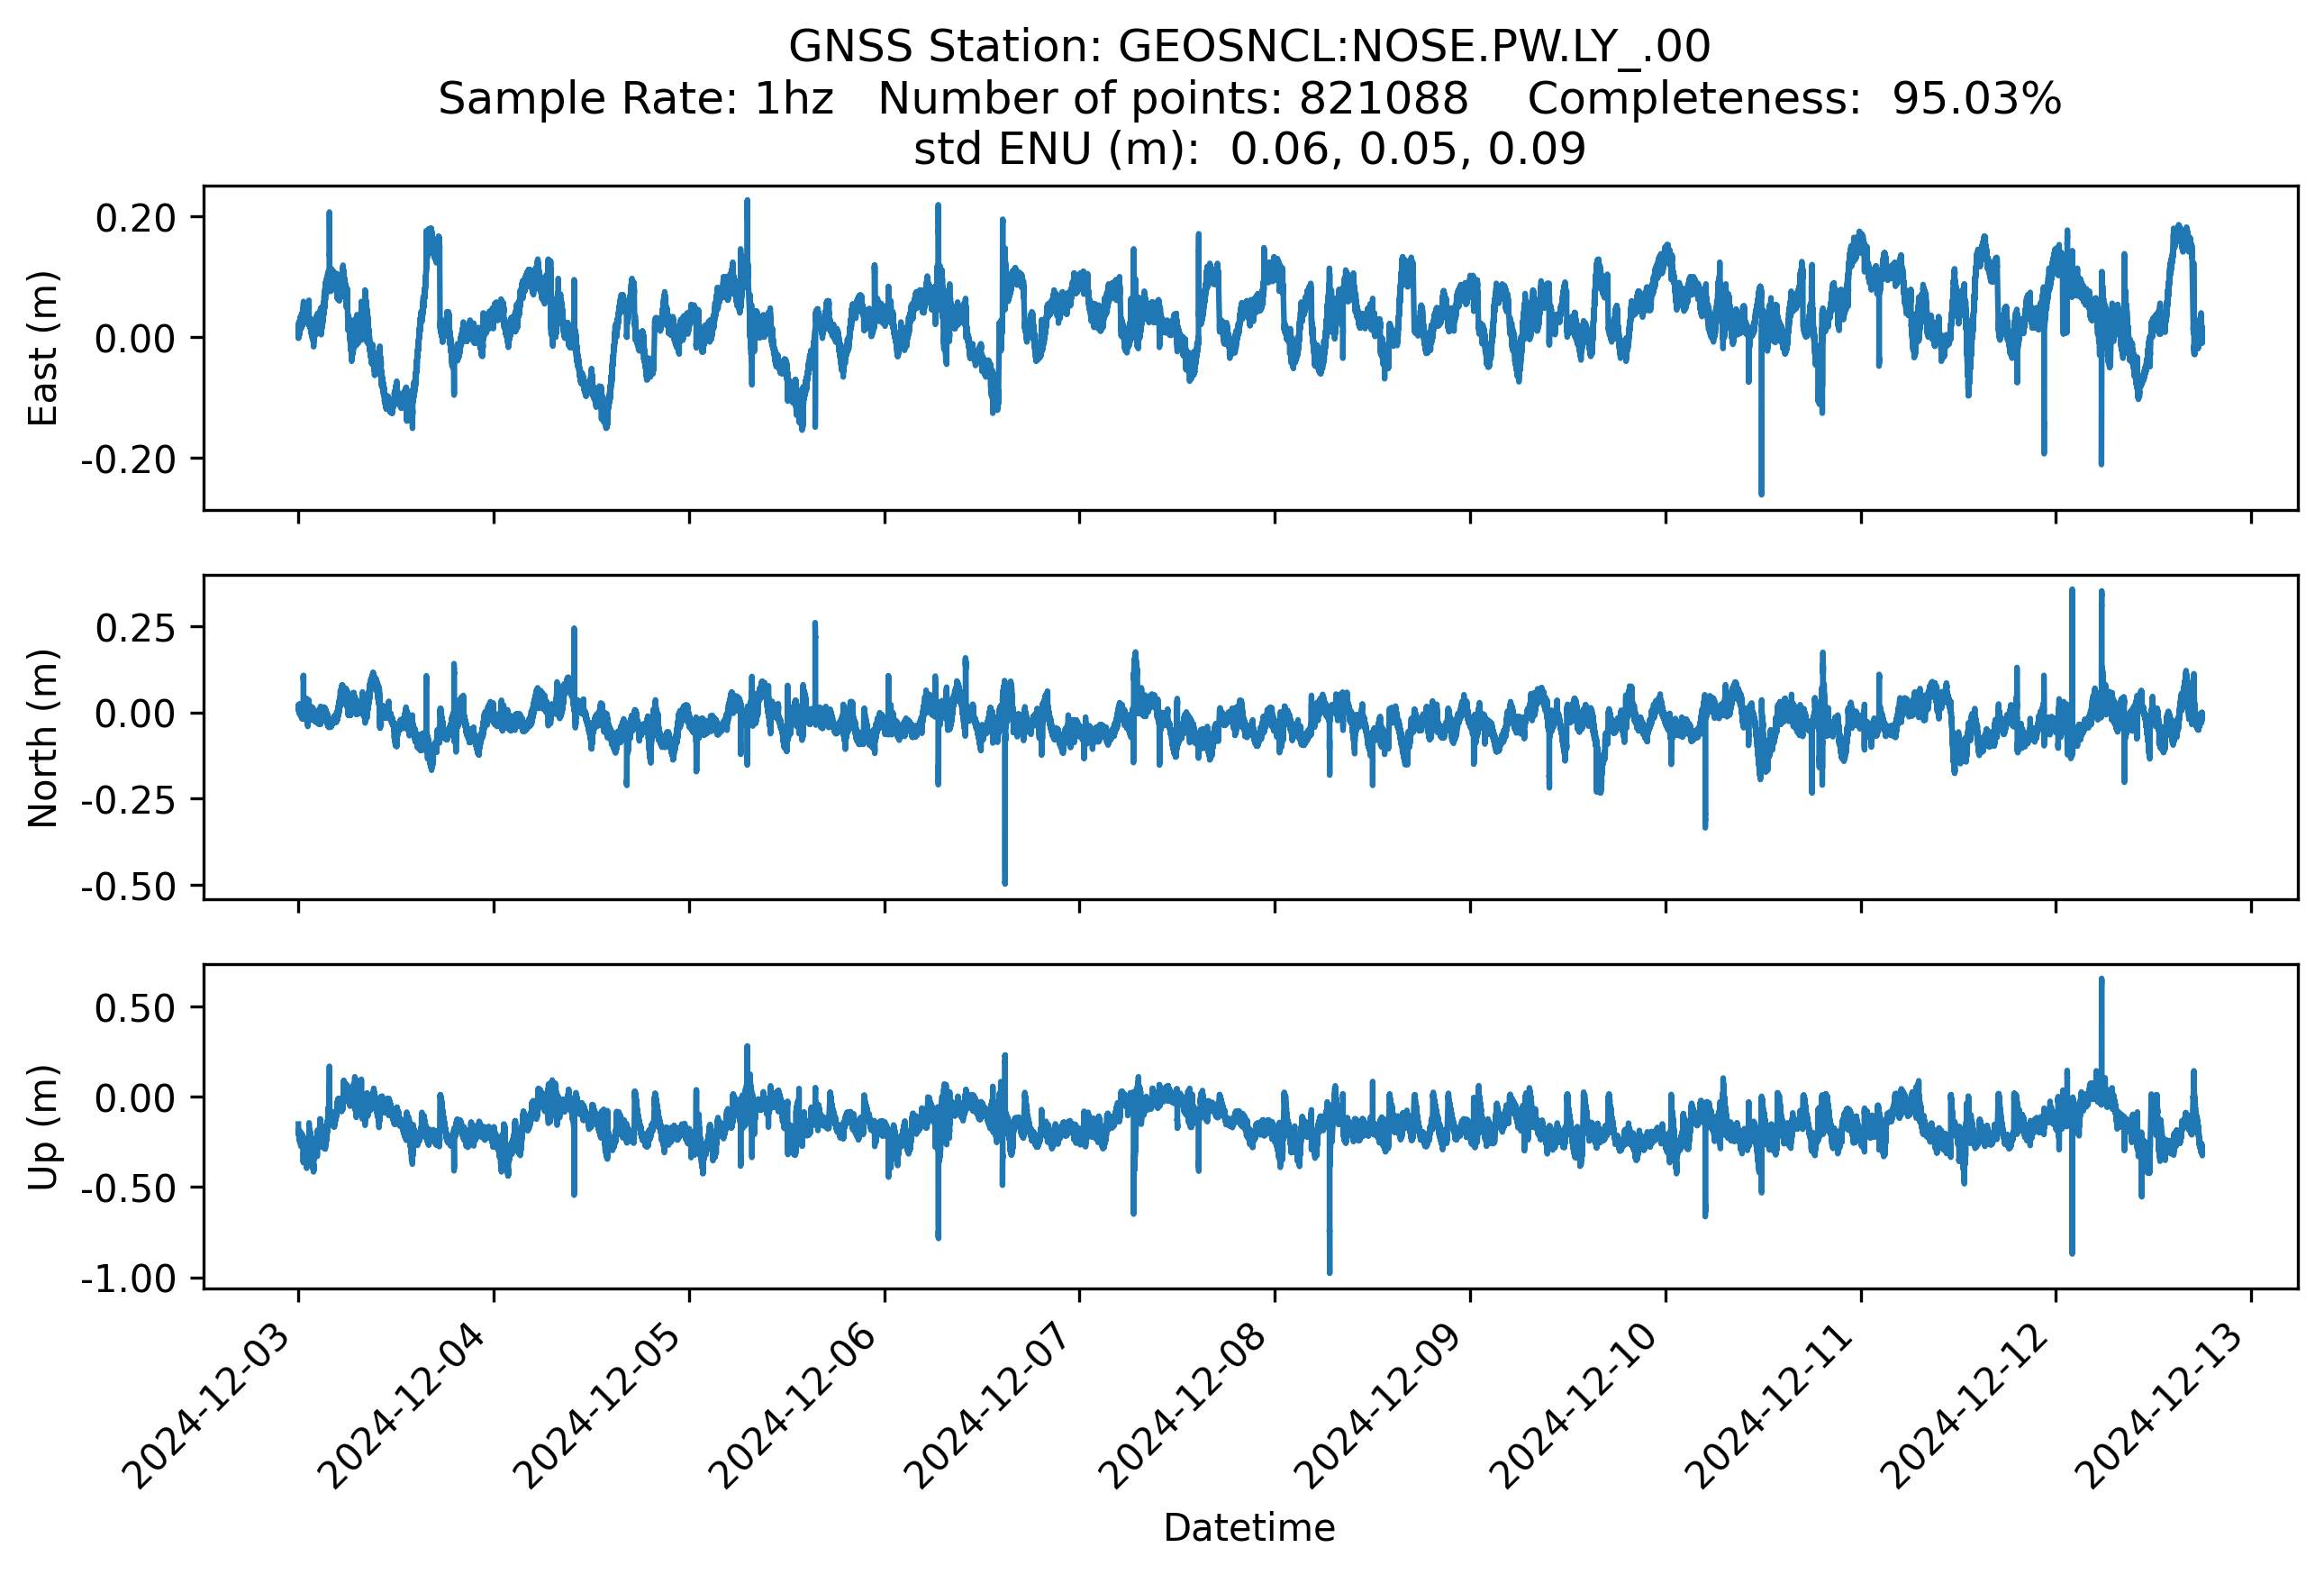Click the North (m) axis label
The height and width of the screenshot is (1575, 2324).
43,738
